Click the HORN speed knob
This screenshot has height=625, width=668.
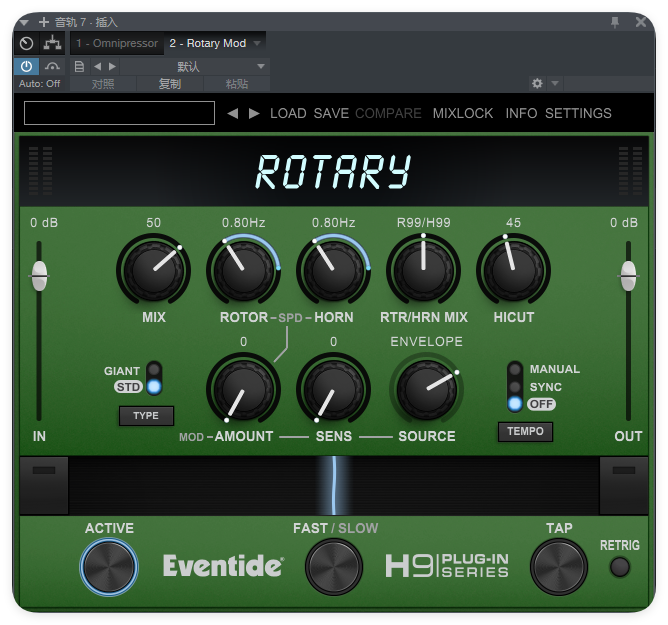pyautogui.click(x=333, y=270)
